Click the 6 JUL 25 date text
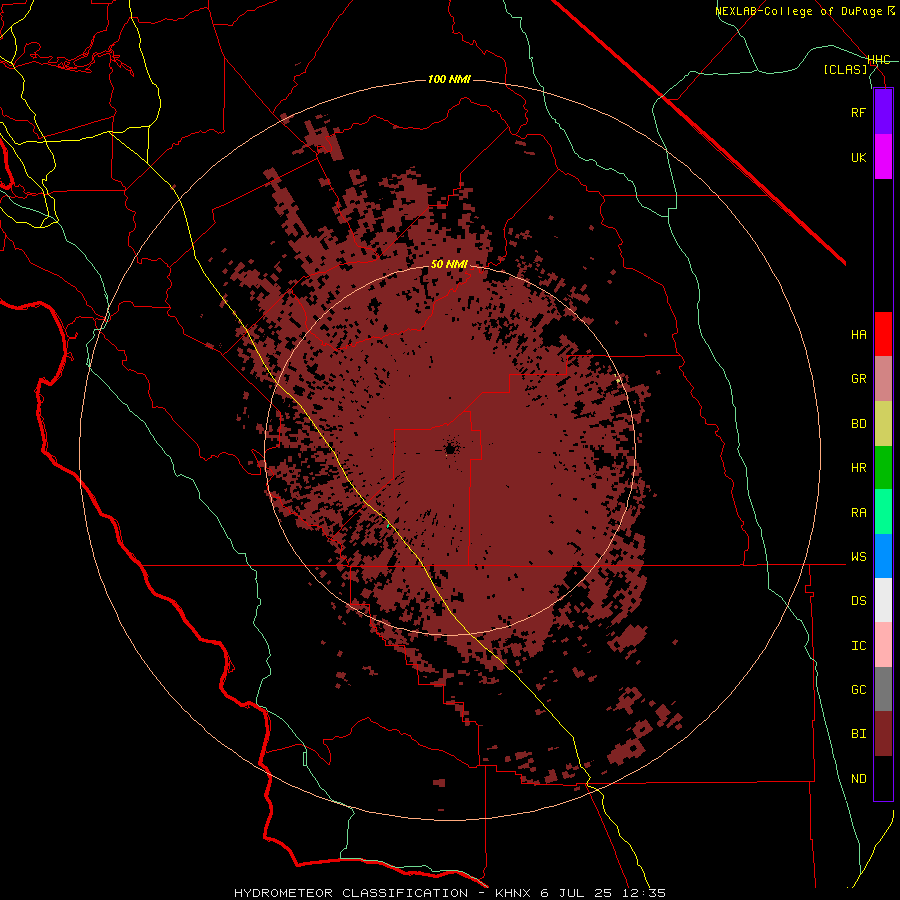 point(579,893)
